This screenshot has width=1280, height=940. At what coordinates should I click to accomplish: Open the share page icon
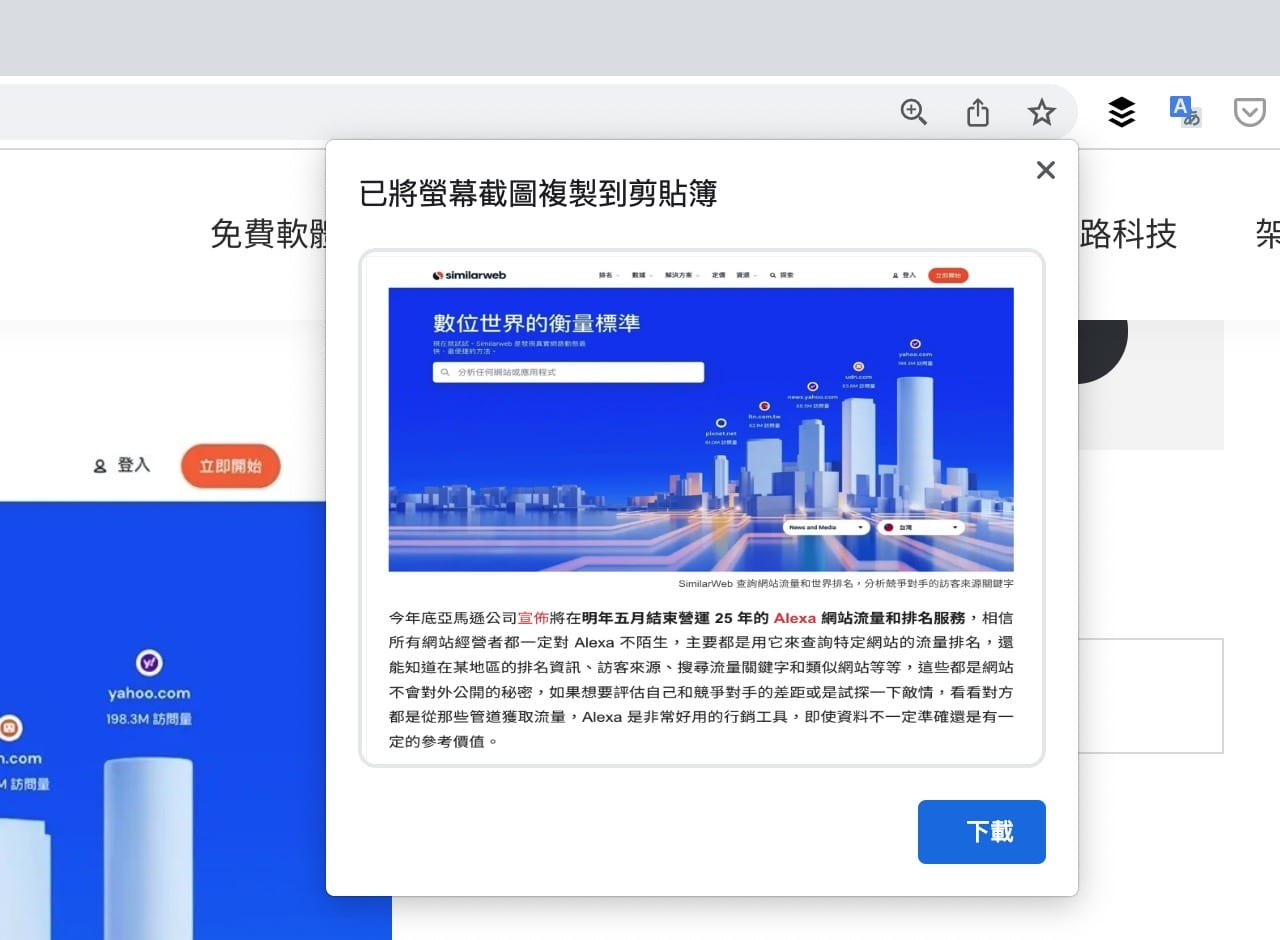tap(978, 112)
